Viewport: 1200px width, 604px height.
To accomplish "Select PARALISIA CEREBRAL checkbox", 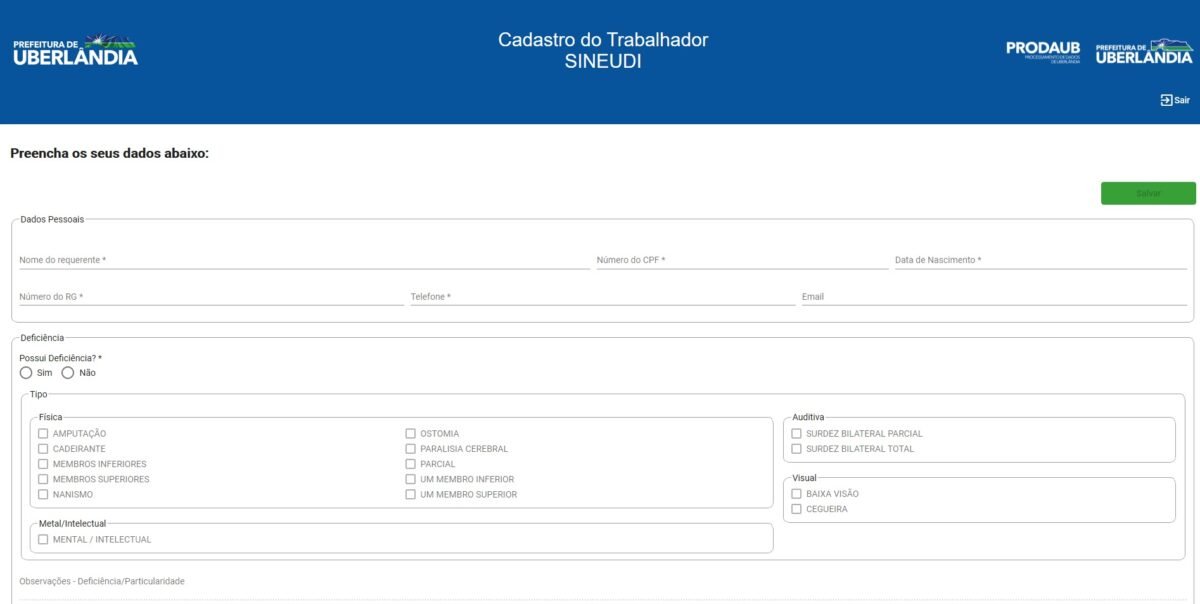I will [409, 448].
